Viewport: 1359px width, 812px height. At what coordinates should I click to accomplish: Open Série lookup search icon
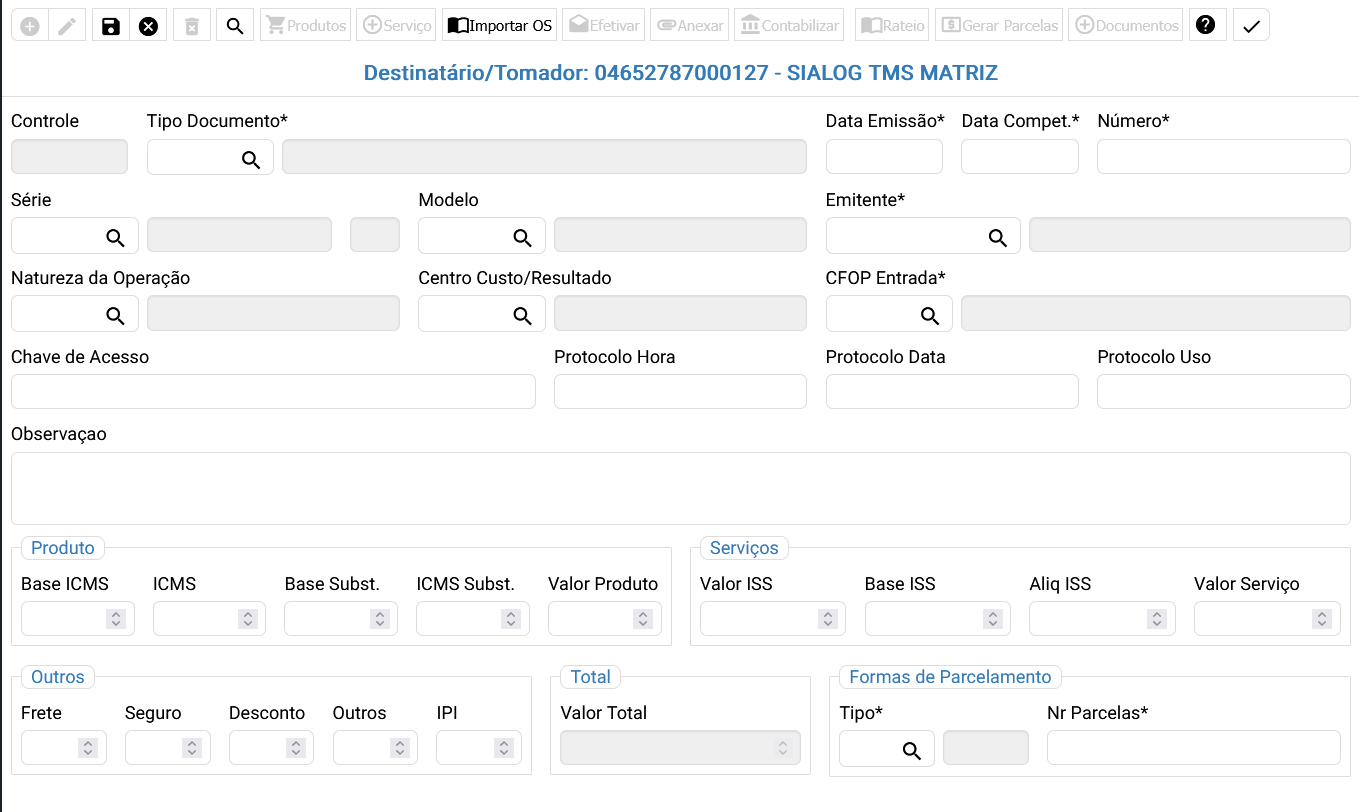[116, 237]
